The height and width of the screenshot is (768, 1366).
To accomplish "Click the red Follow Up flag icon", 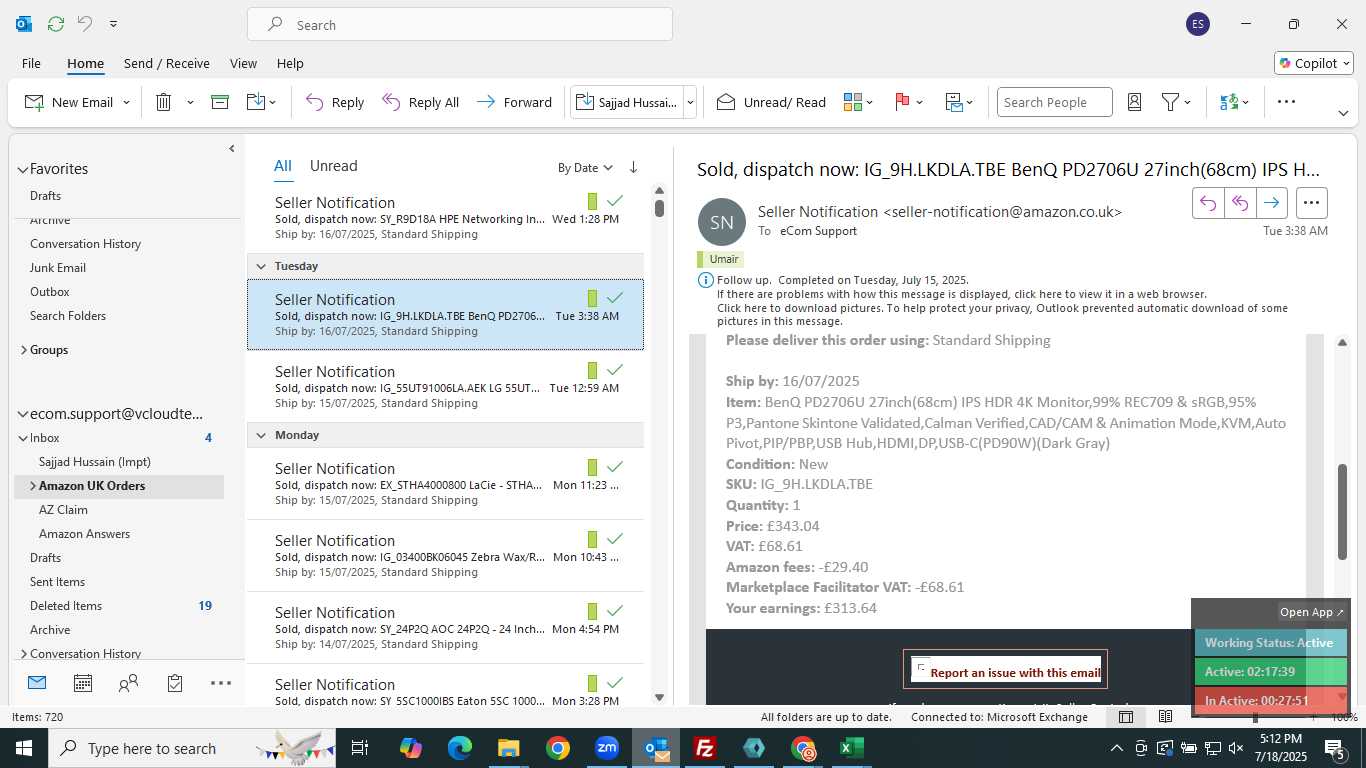I will 902,102.
